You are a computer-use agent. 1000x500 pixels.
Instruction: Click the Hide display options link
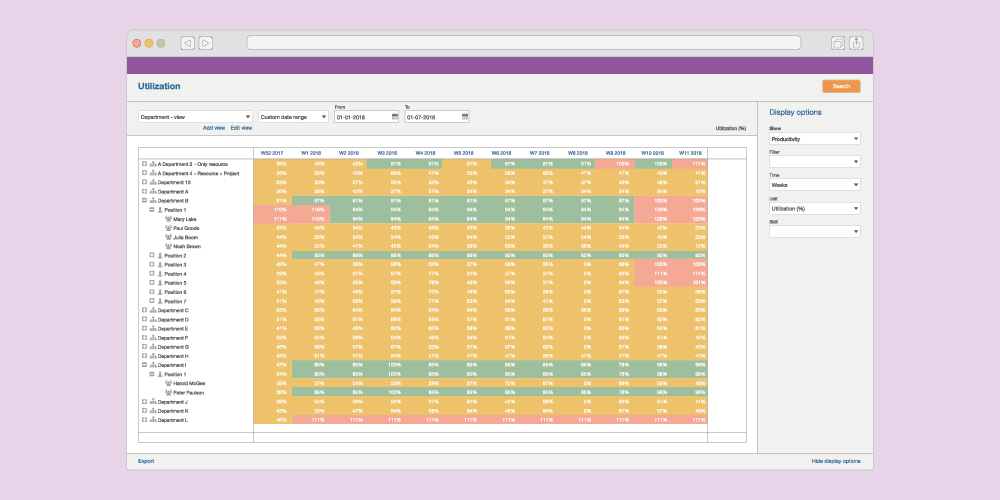pyautogui.click(x=835, y=461)
